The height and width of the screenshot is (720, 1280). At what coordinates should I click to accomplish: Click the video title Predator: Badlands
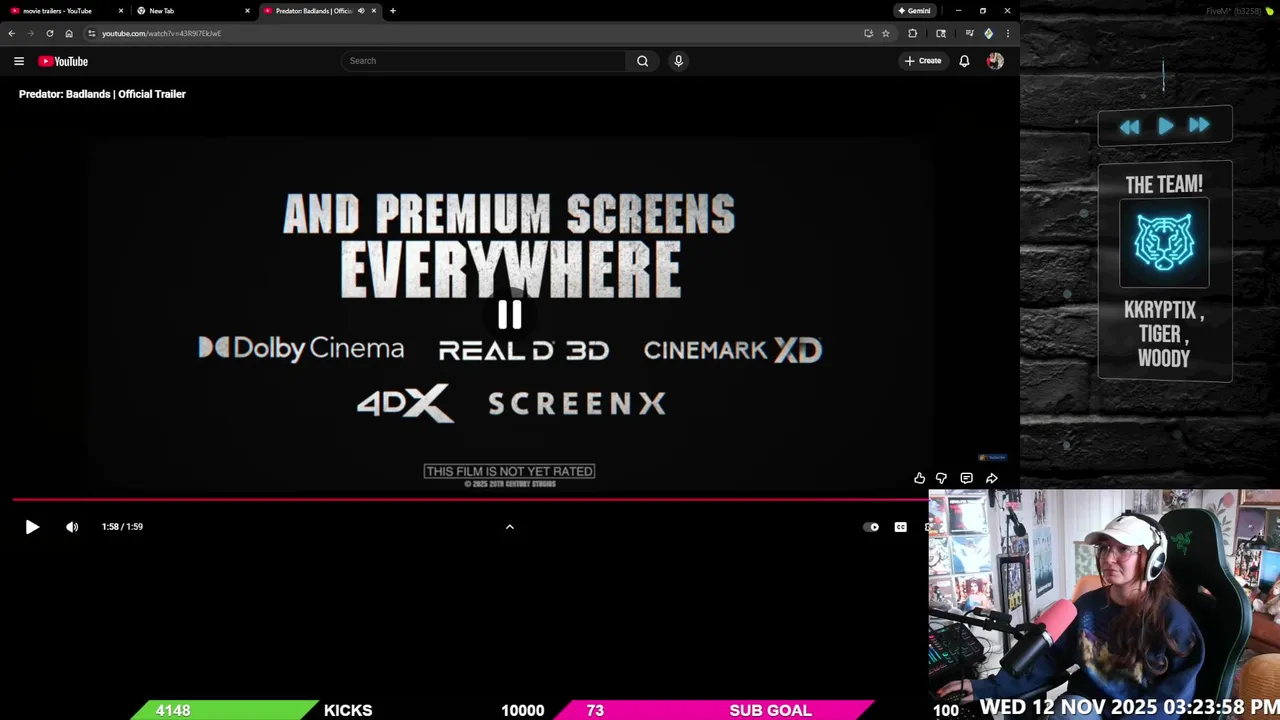102,94
